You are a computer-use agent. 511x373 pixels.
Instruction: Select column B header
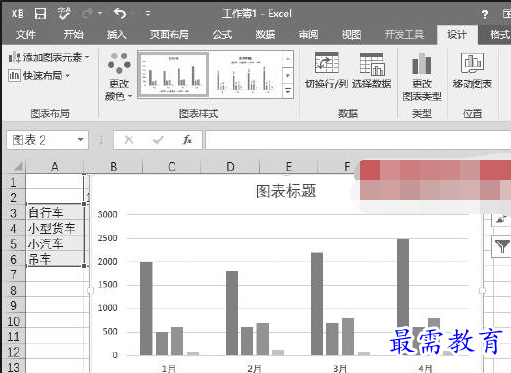113,166
